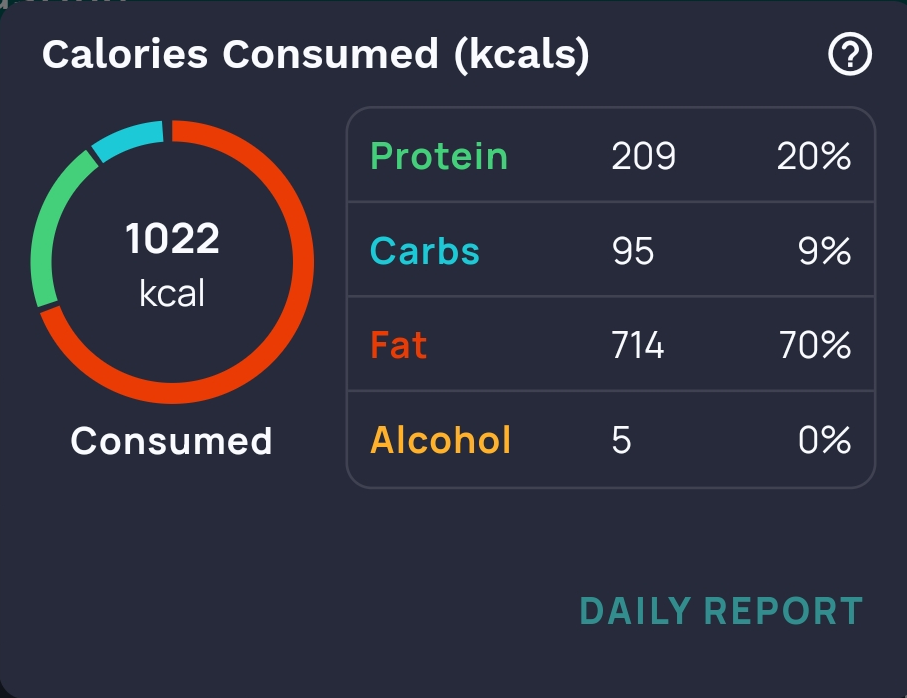Click the protein value 209
This screenshot has height=698, width=907.
pyautogui.click(x=643, y=157)
